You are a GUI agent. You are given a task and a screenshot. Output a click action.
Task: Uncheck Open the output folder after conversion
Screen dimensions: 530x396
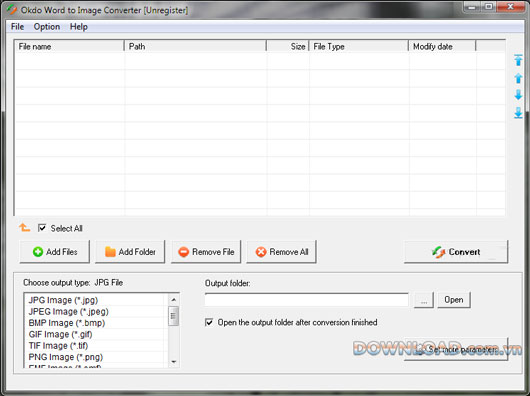209,322
